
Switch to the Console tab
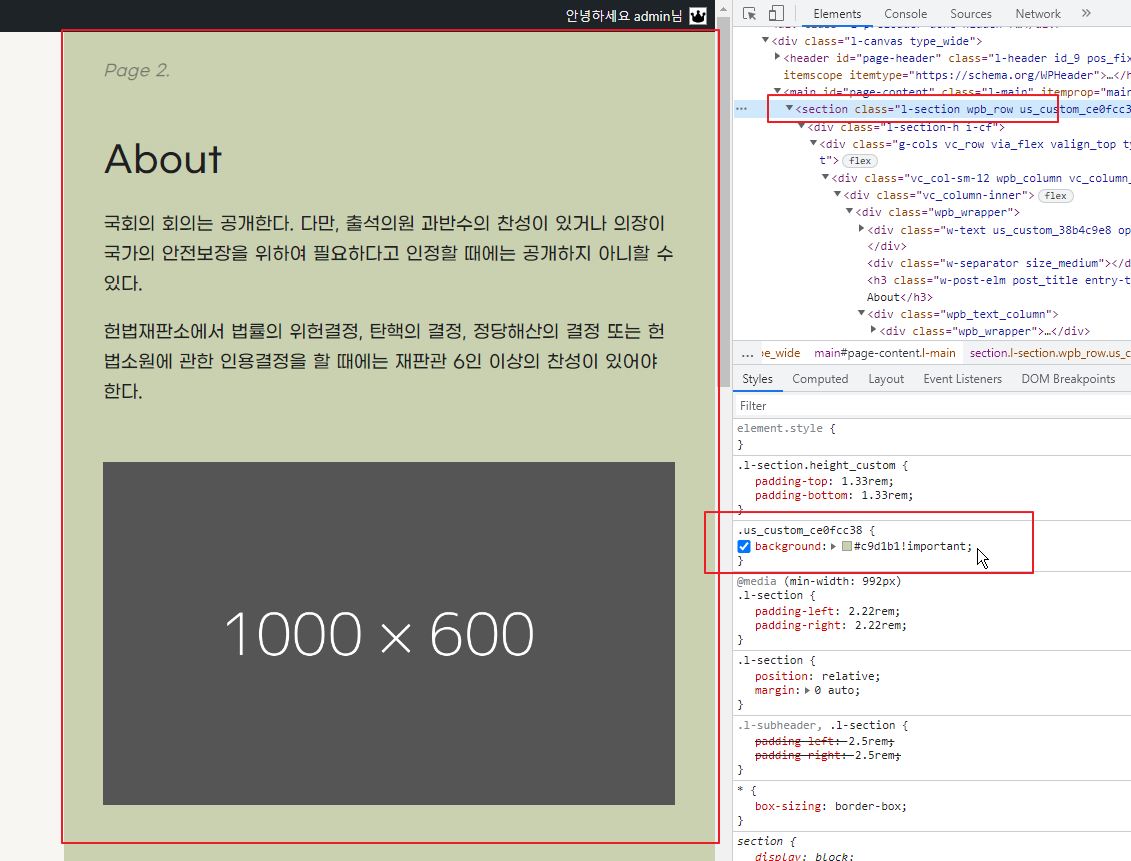(x=905, y=14)
